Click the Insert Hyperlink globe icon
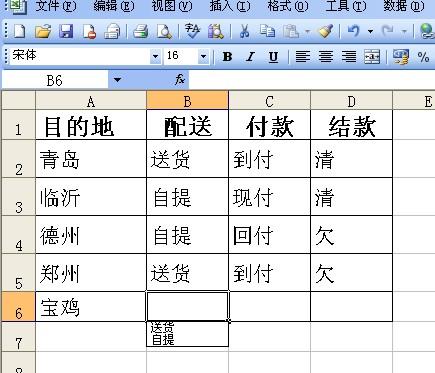The image size is (435, 373). (x=427, y=31)
